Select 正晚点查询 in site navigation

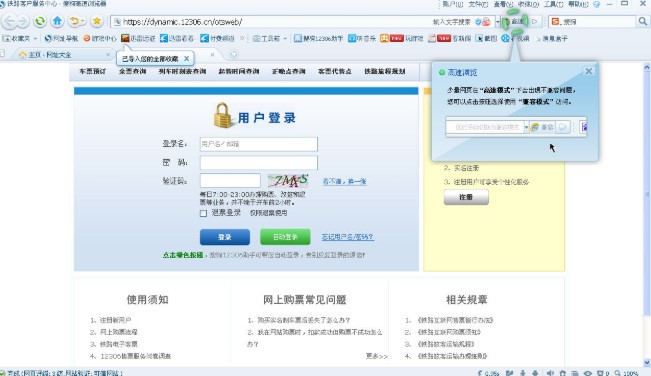(x=289, y=71)
